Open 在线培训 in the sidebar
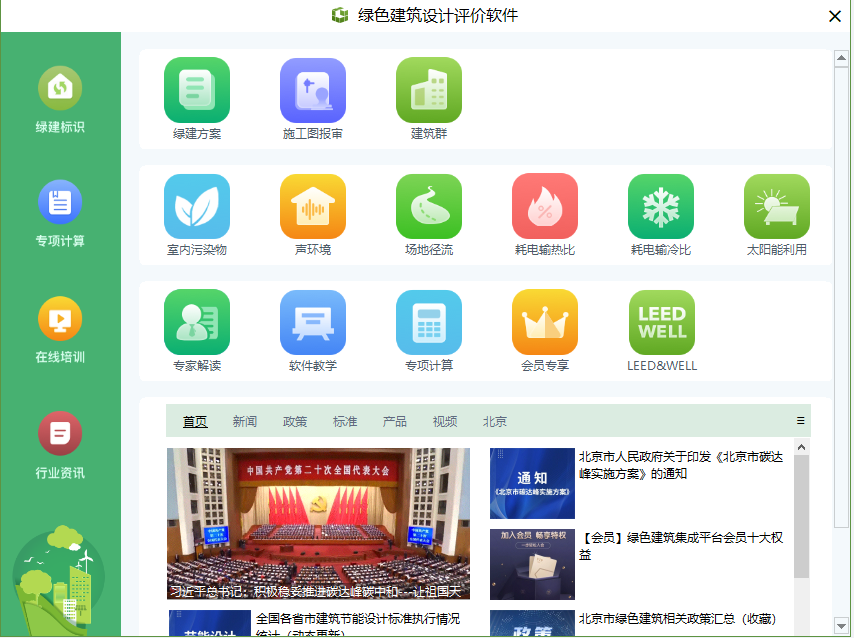 pos(60,329)
